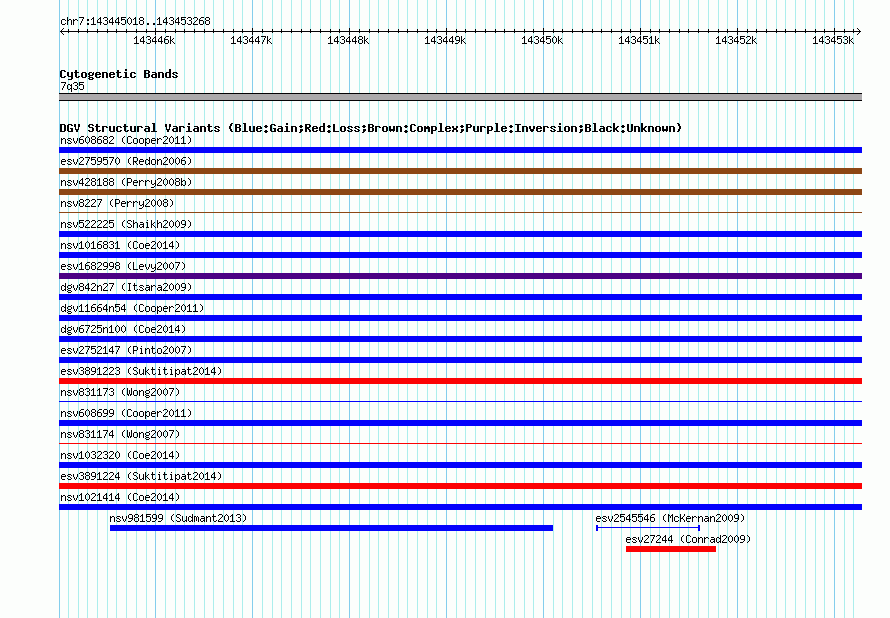Select the 7q35 band label
Viewport: 890px width, 618px height.
(x=72, y=86)
